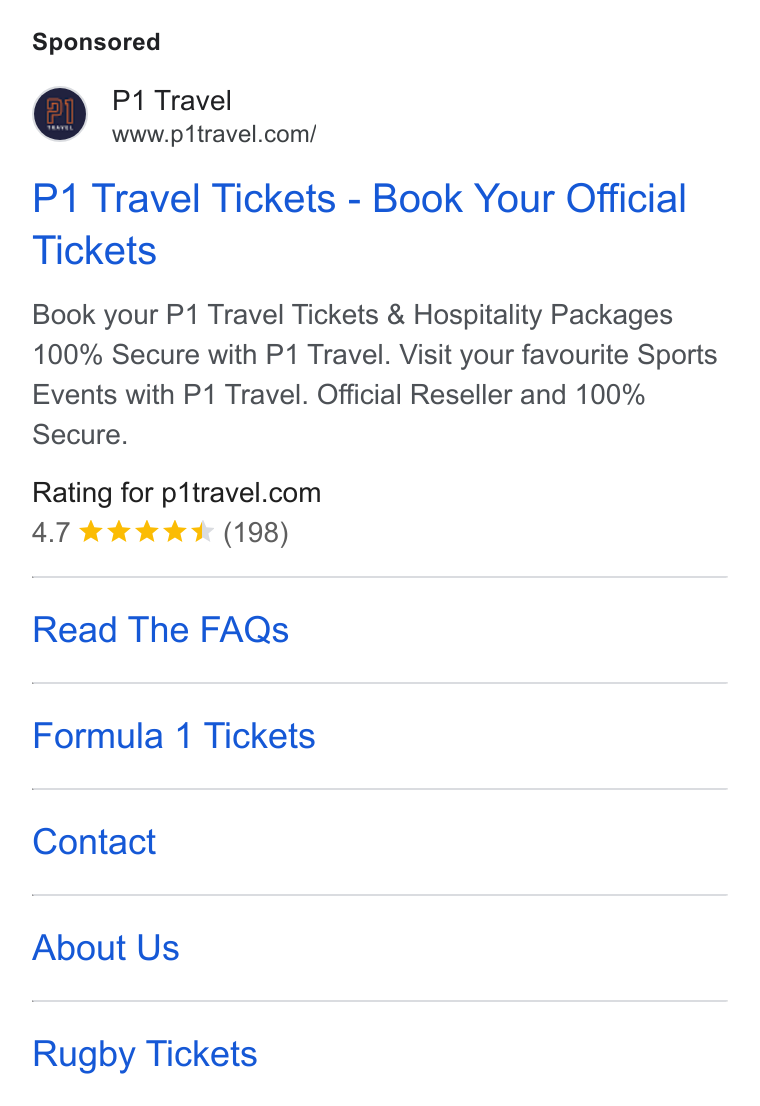Image resolution: width=760 pixels, height=1106 pixels.
Task: Click the first gold rating star
Action: [x=91, y=531]
